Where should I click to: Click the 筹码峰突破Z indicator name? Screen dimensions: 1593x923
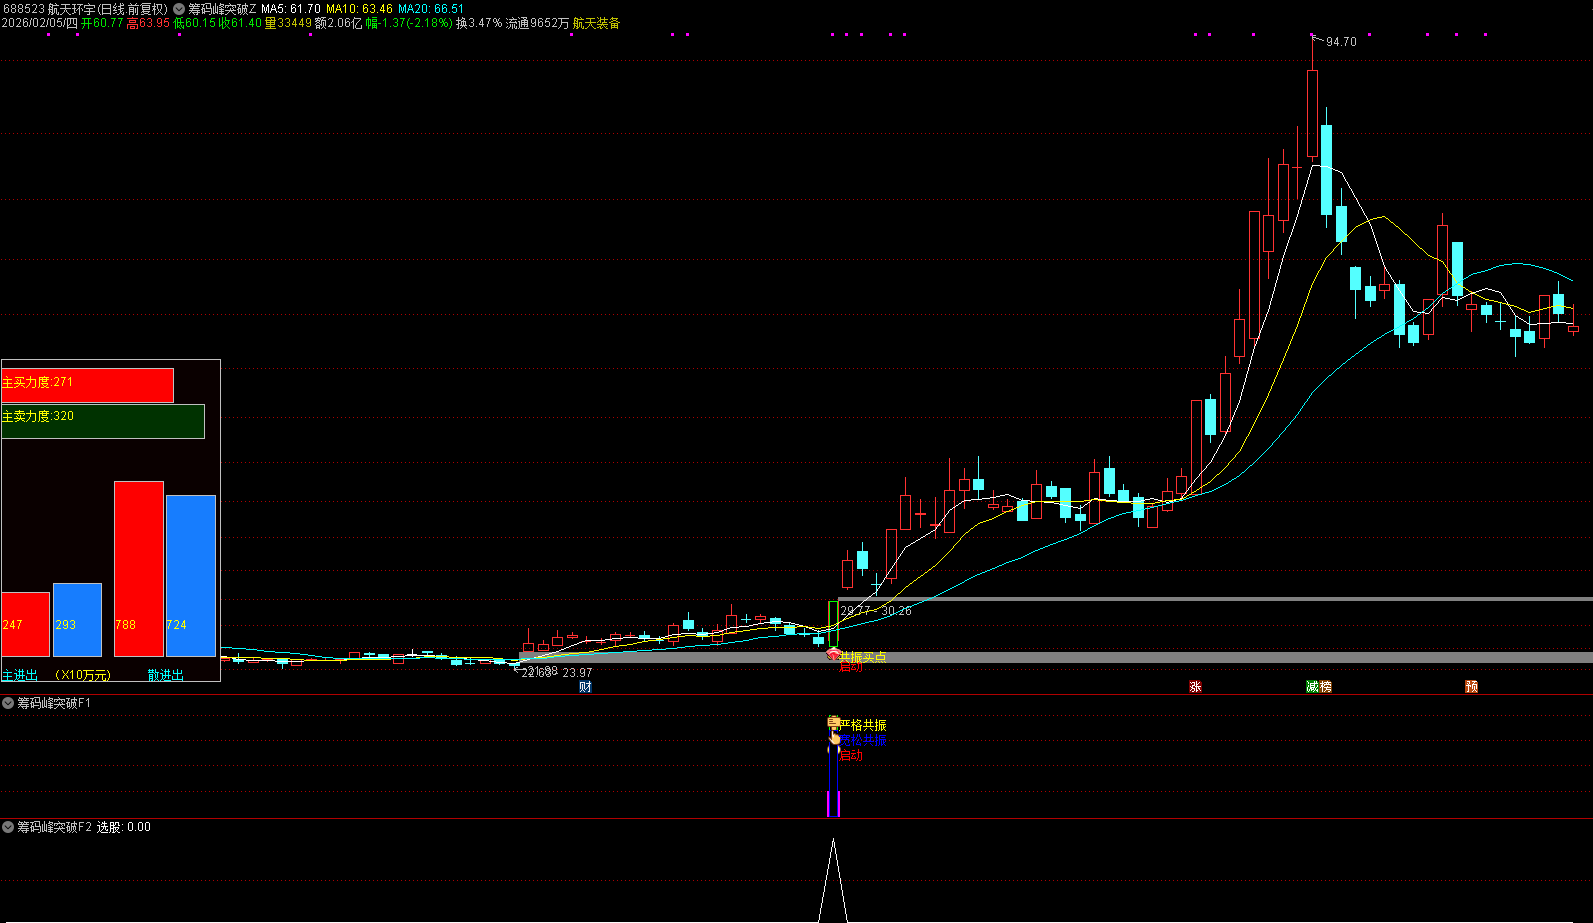pyautogui.click(x=222, y=9)
